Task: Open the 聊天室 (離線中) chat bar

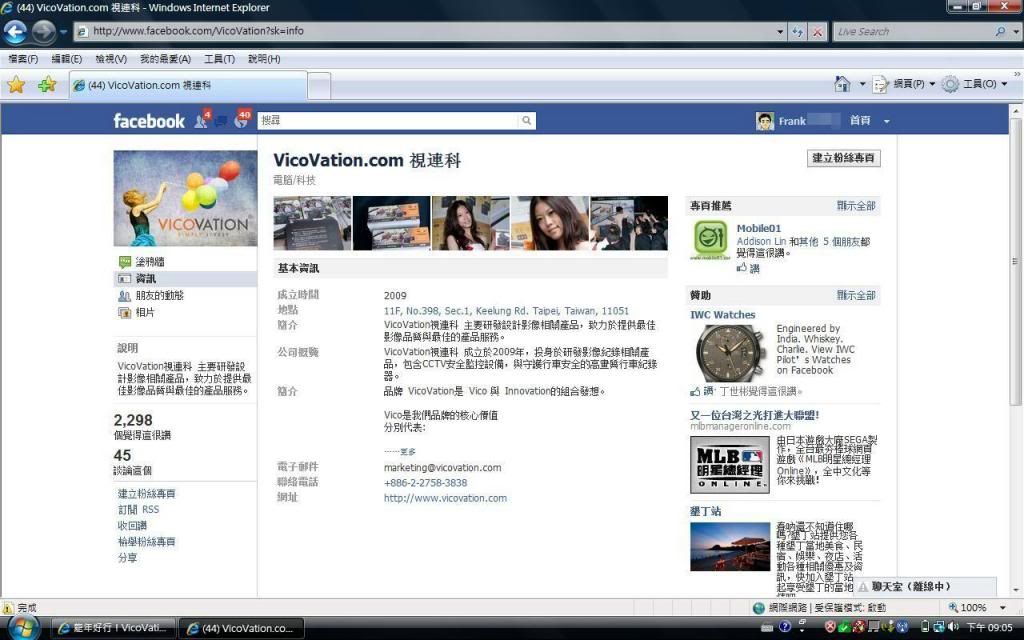Action: click(926, 586)
